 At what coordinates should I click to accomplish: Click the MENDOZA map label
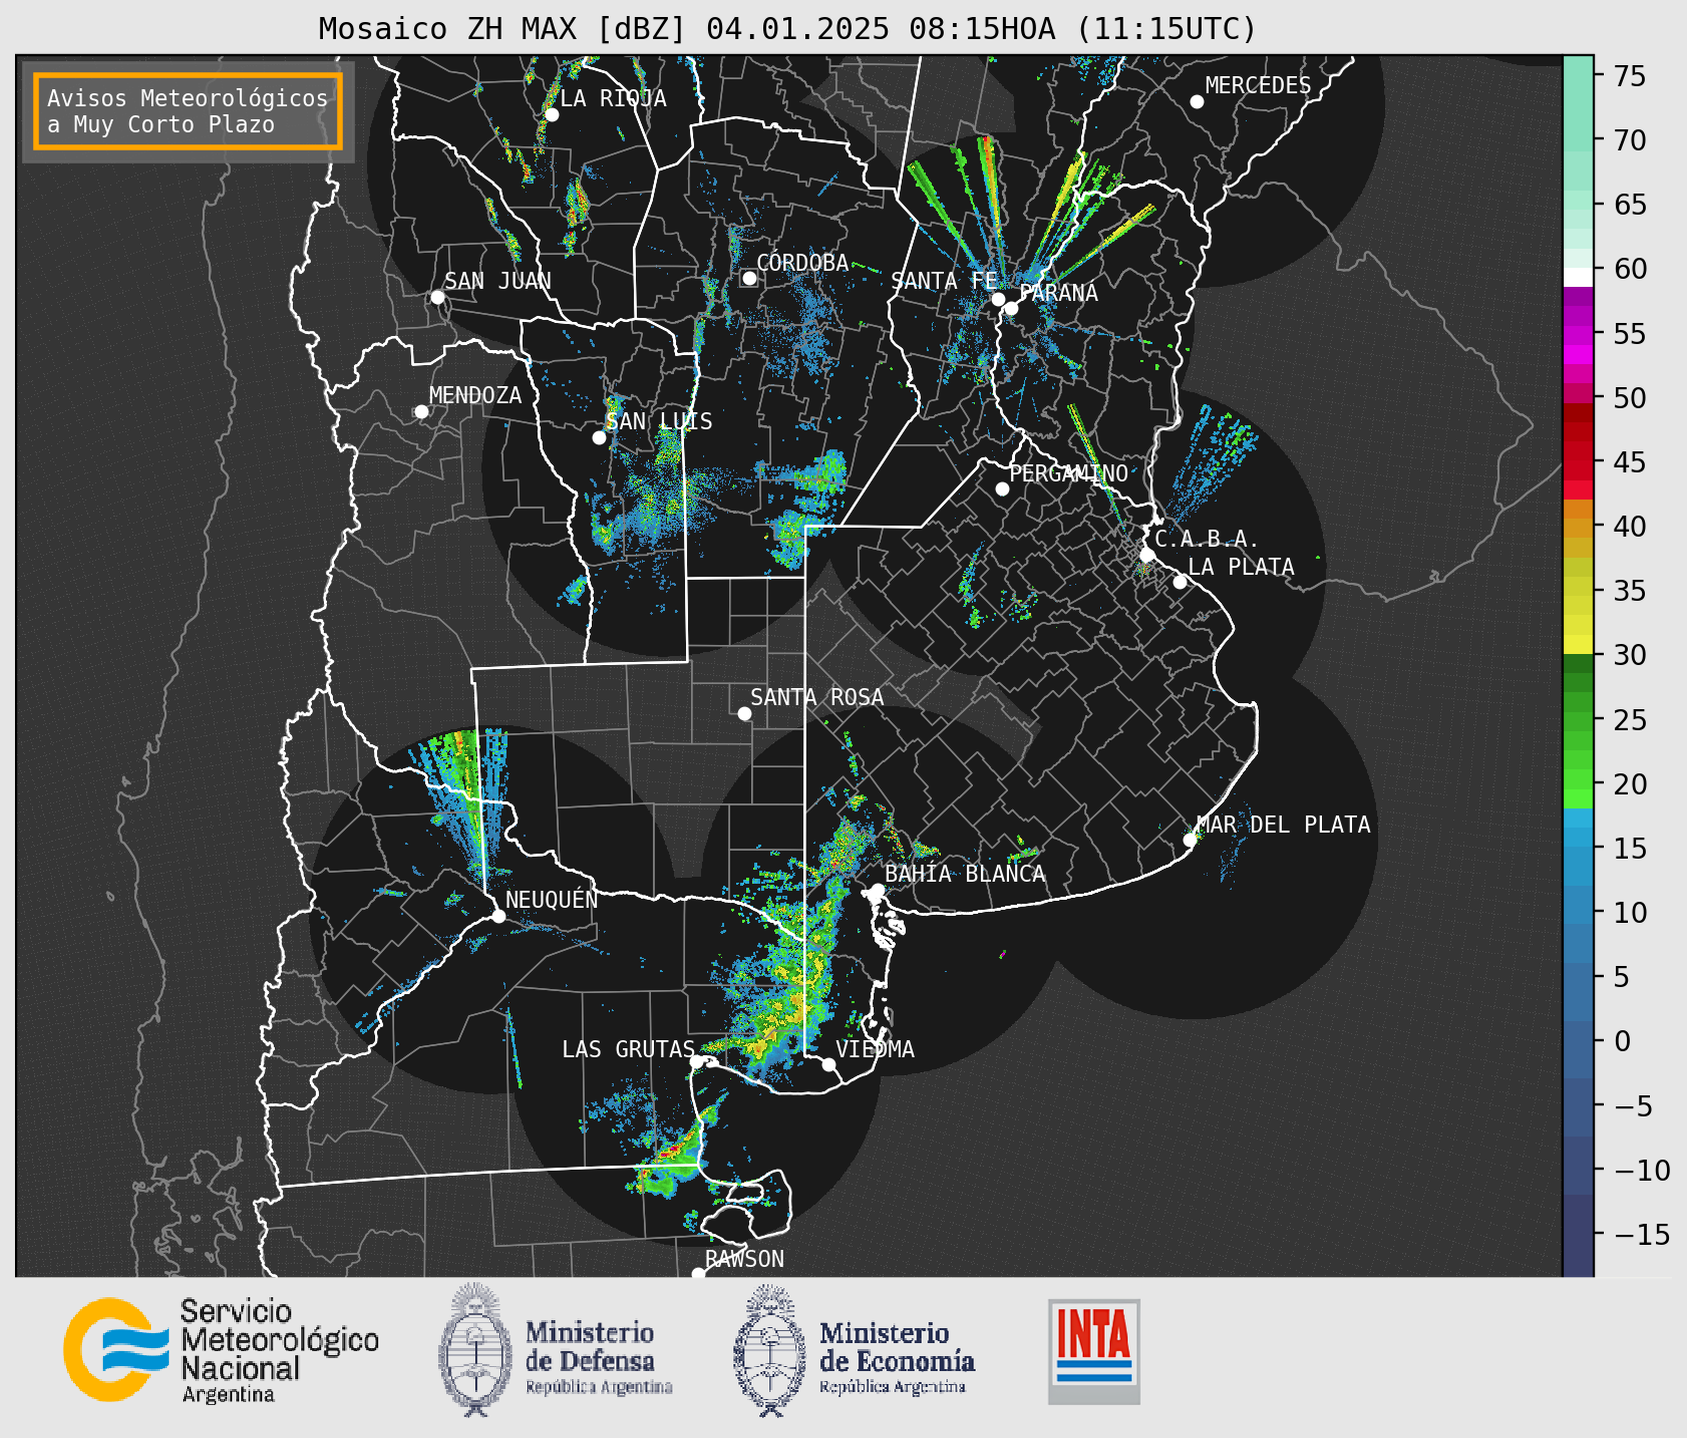(x=475, y=396)
